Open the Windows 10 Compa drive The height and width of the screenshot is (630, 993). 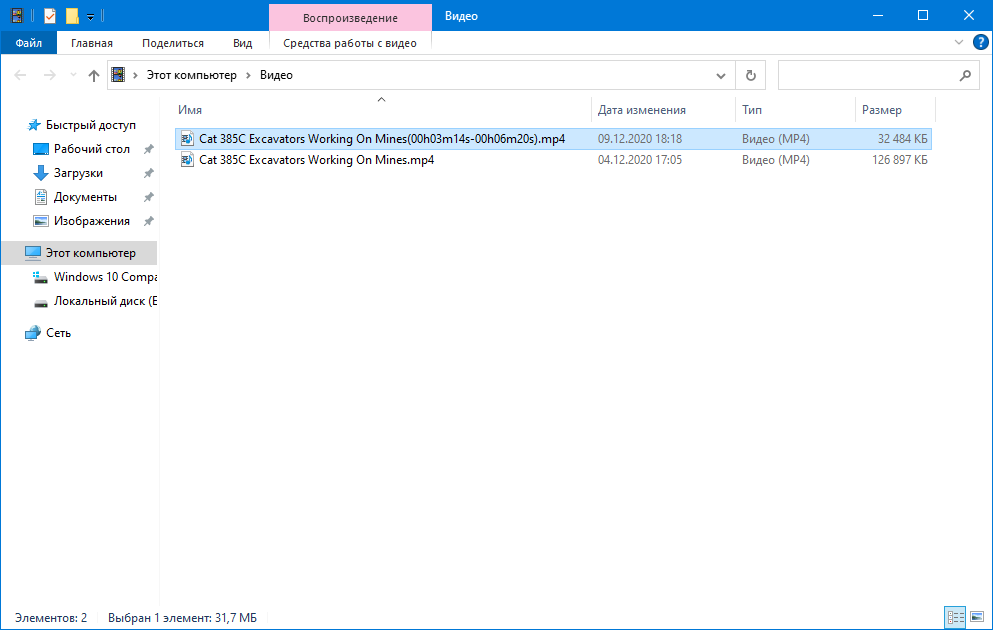pos(105,277)
